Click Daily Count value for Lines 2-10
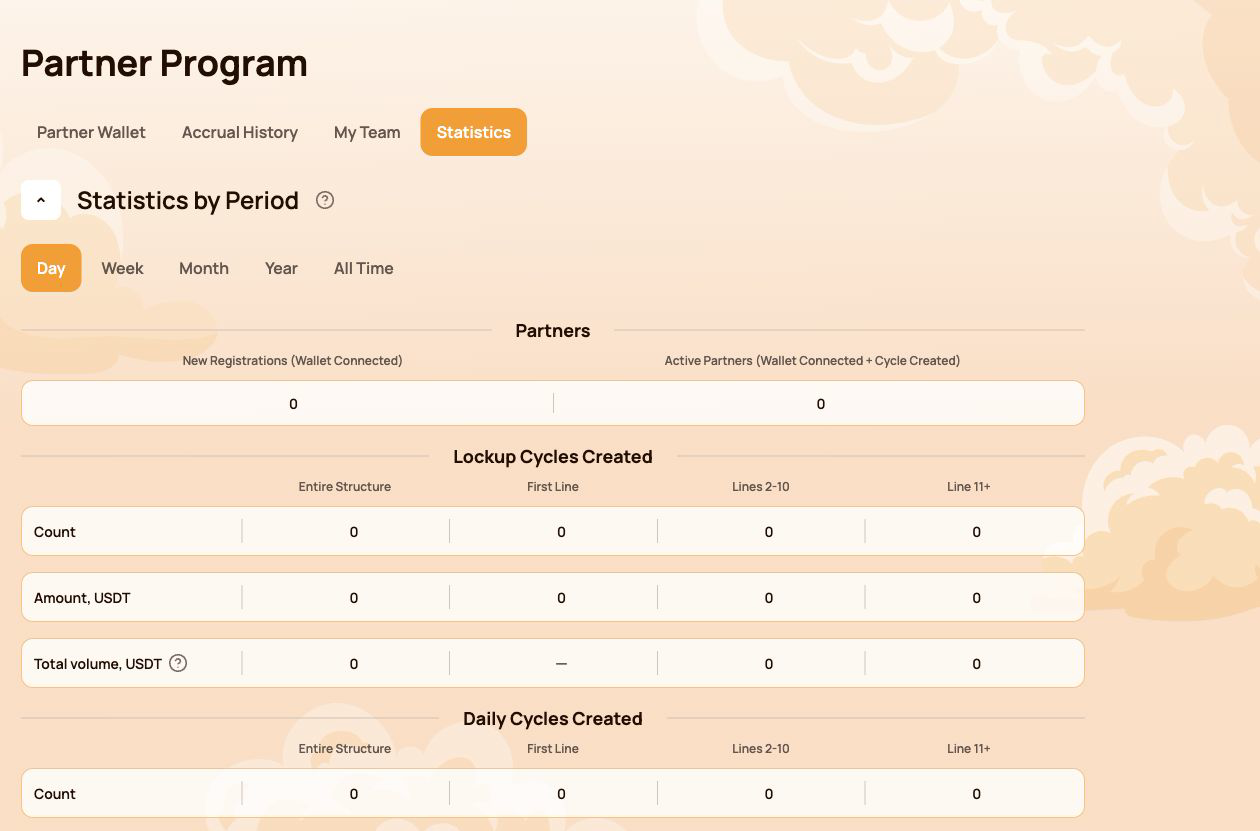 tap(769, 794)
